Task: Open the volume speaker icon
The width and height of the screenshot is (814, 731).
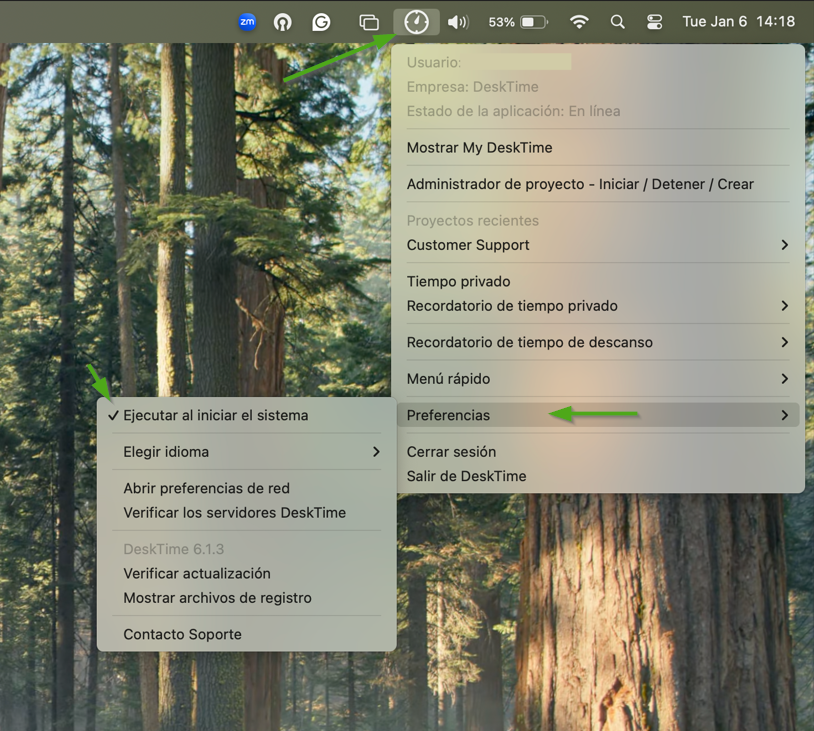Action: [x=458, y=22]
